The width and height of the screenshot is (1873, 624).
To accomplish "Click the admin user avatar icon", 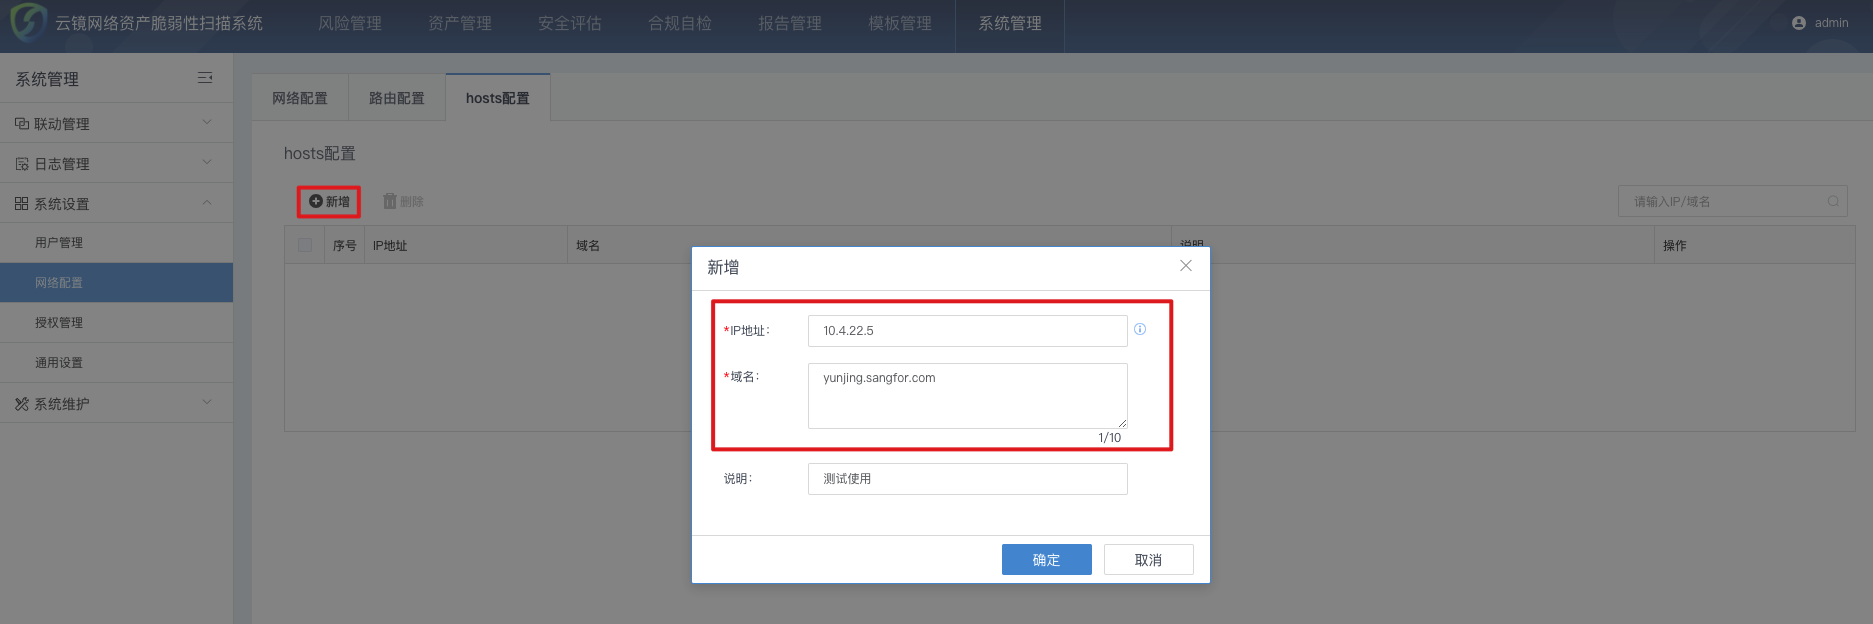I will point(1799,23).
